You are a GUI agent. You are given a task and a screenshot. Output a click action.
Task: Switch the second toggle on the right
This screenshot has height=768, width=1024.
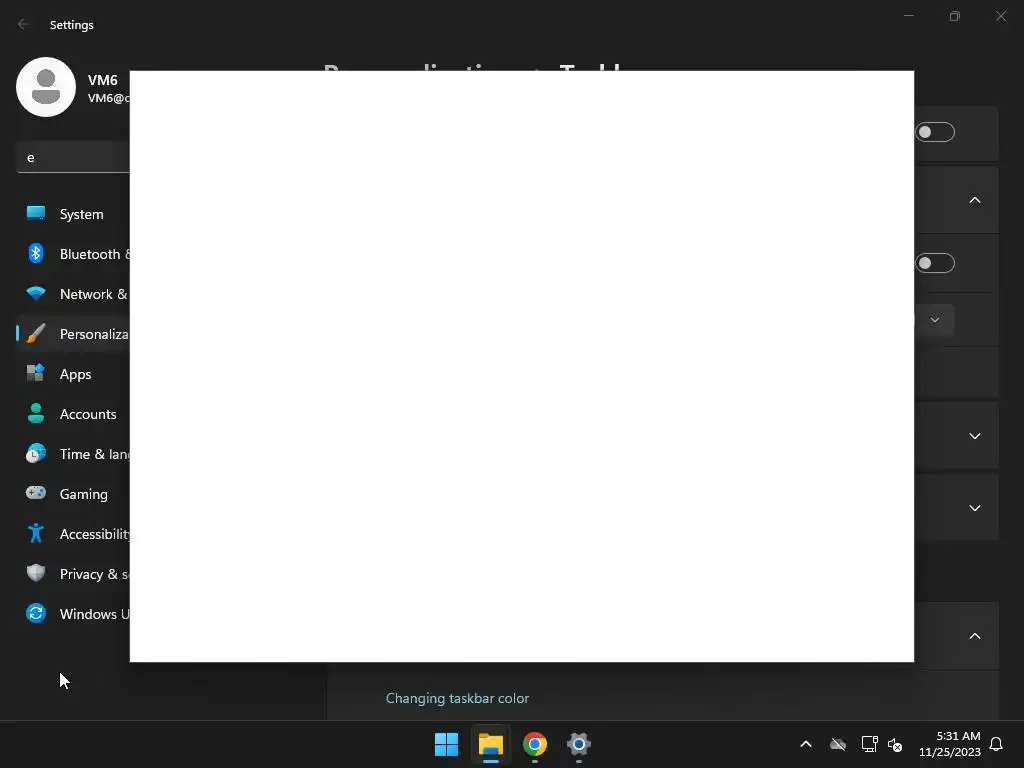pos(935,263)
